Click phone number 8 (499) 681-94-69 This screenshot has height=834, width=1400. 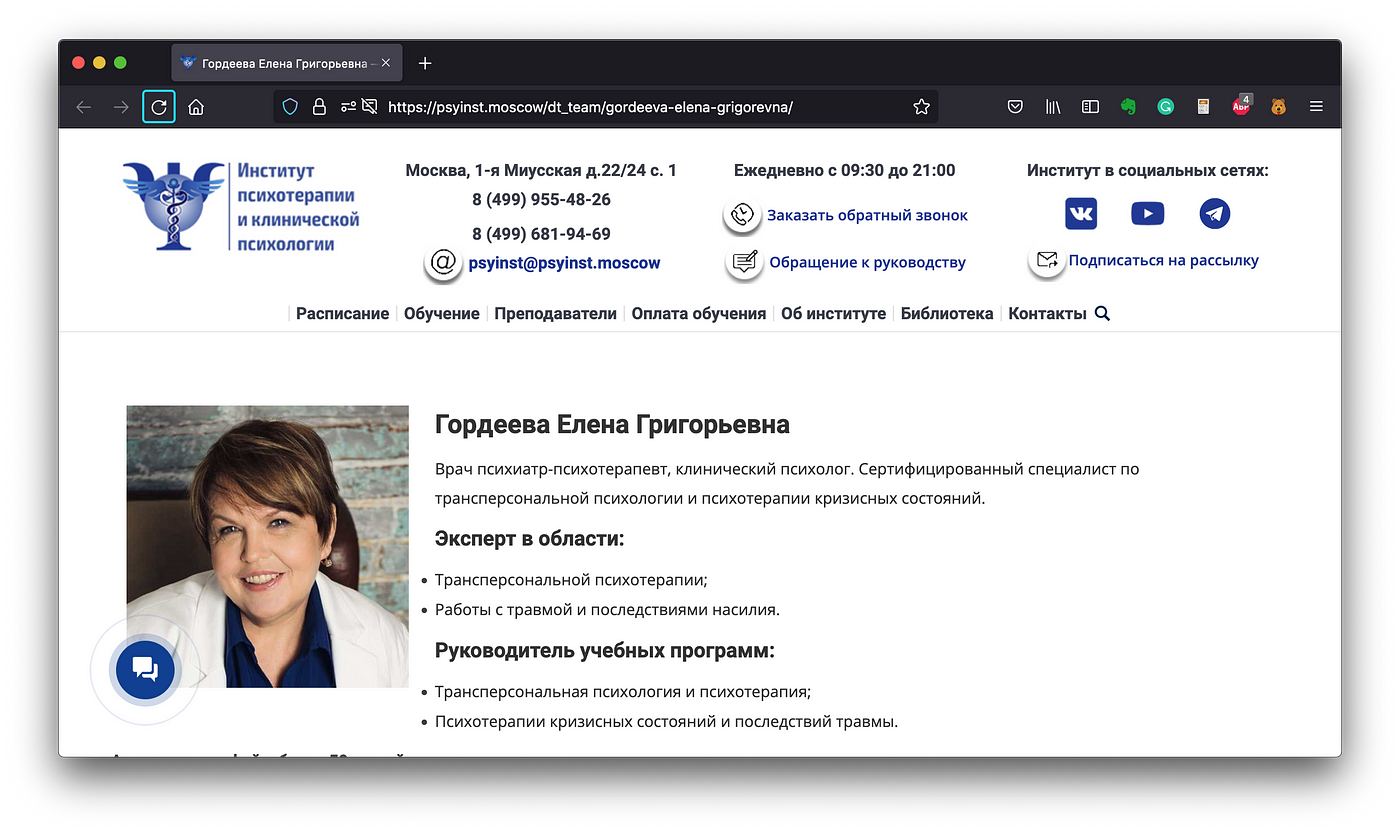coord(541,234)
